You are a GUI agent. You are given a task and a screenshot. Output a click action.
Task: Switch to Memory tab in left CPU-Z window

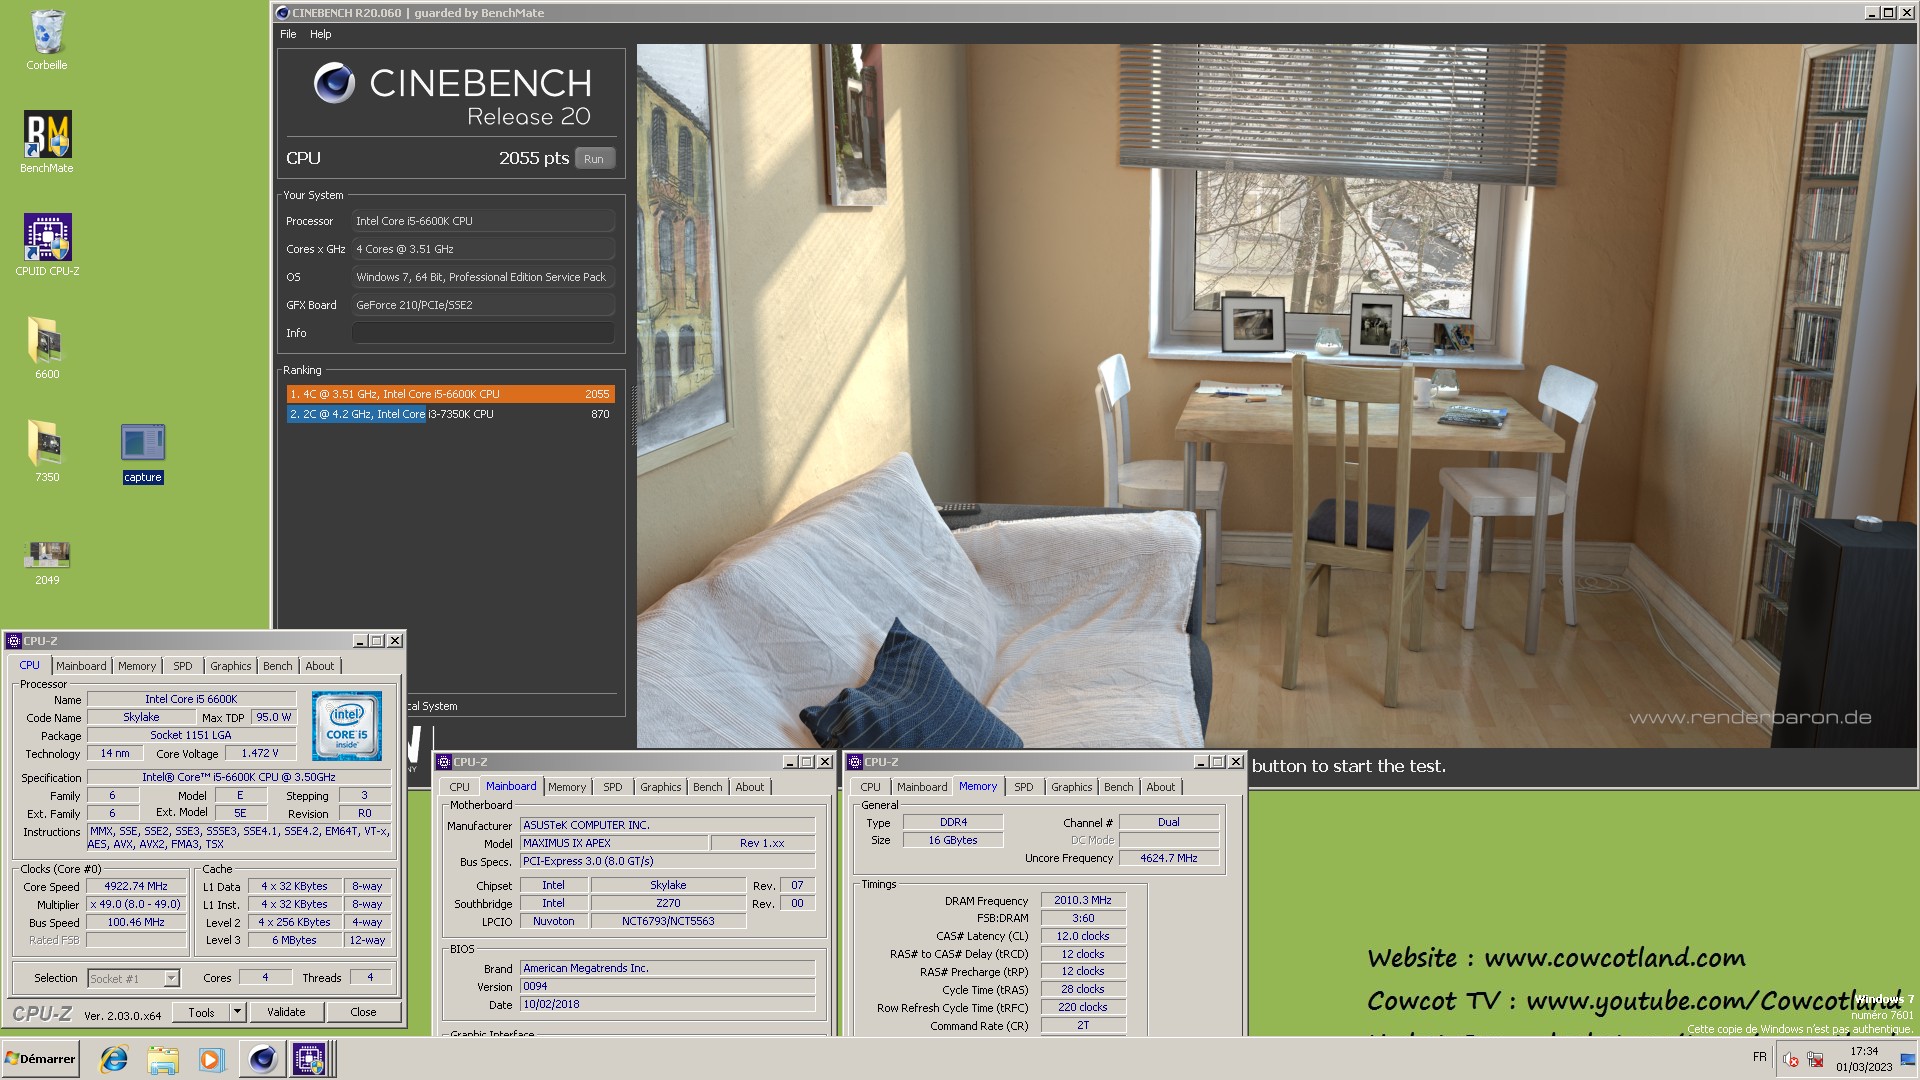click(137, 666)
